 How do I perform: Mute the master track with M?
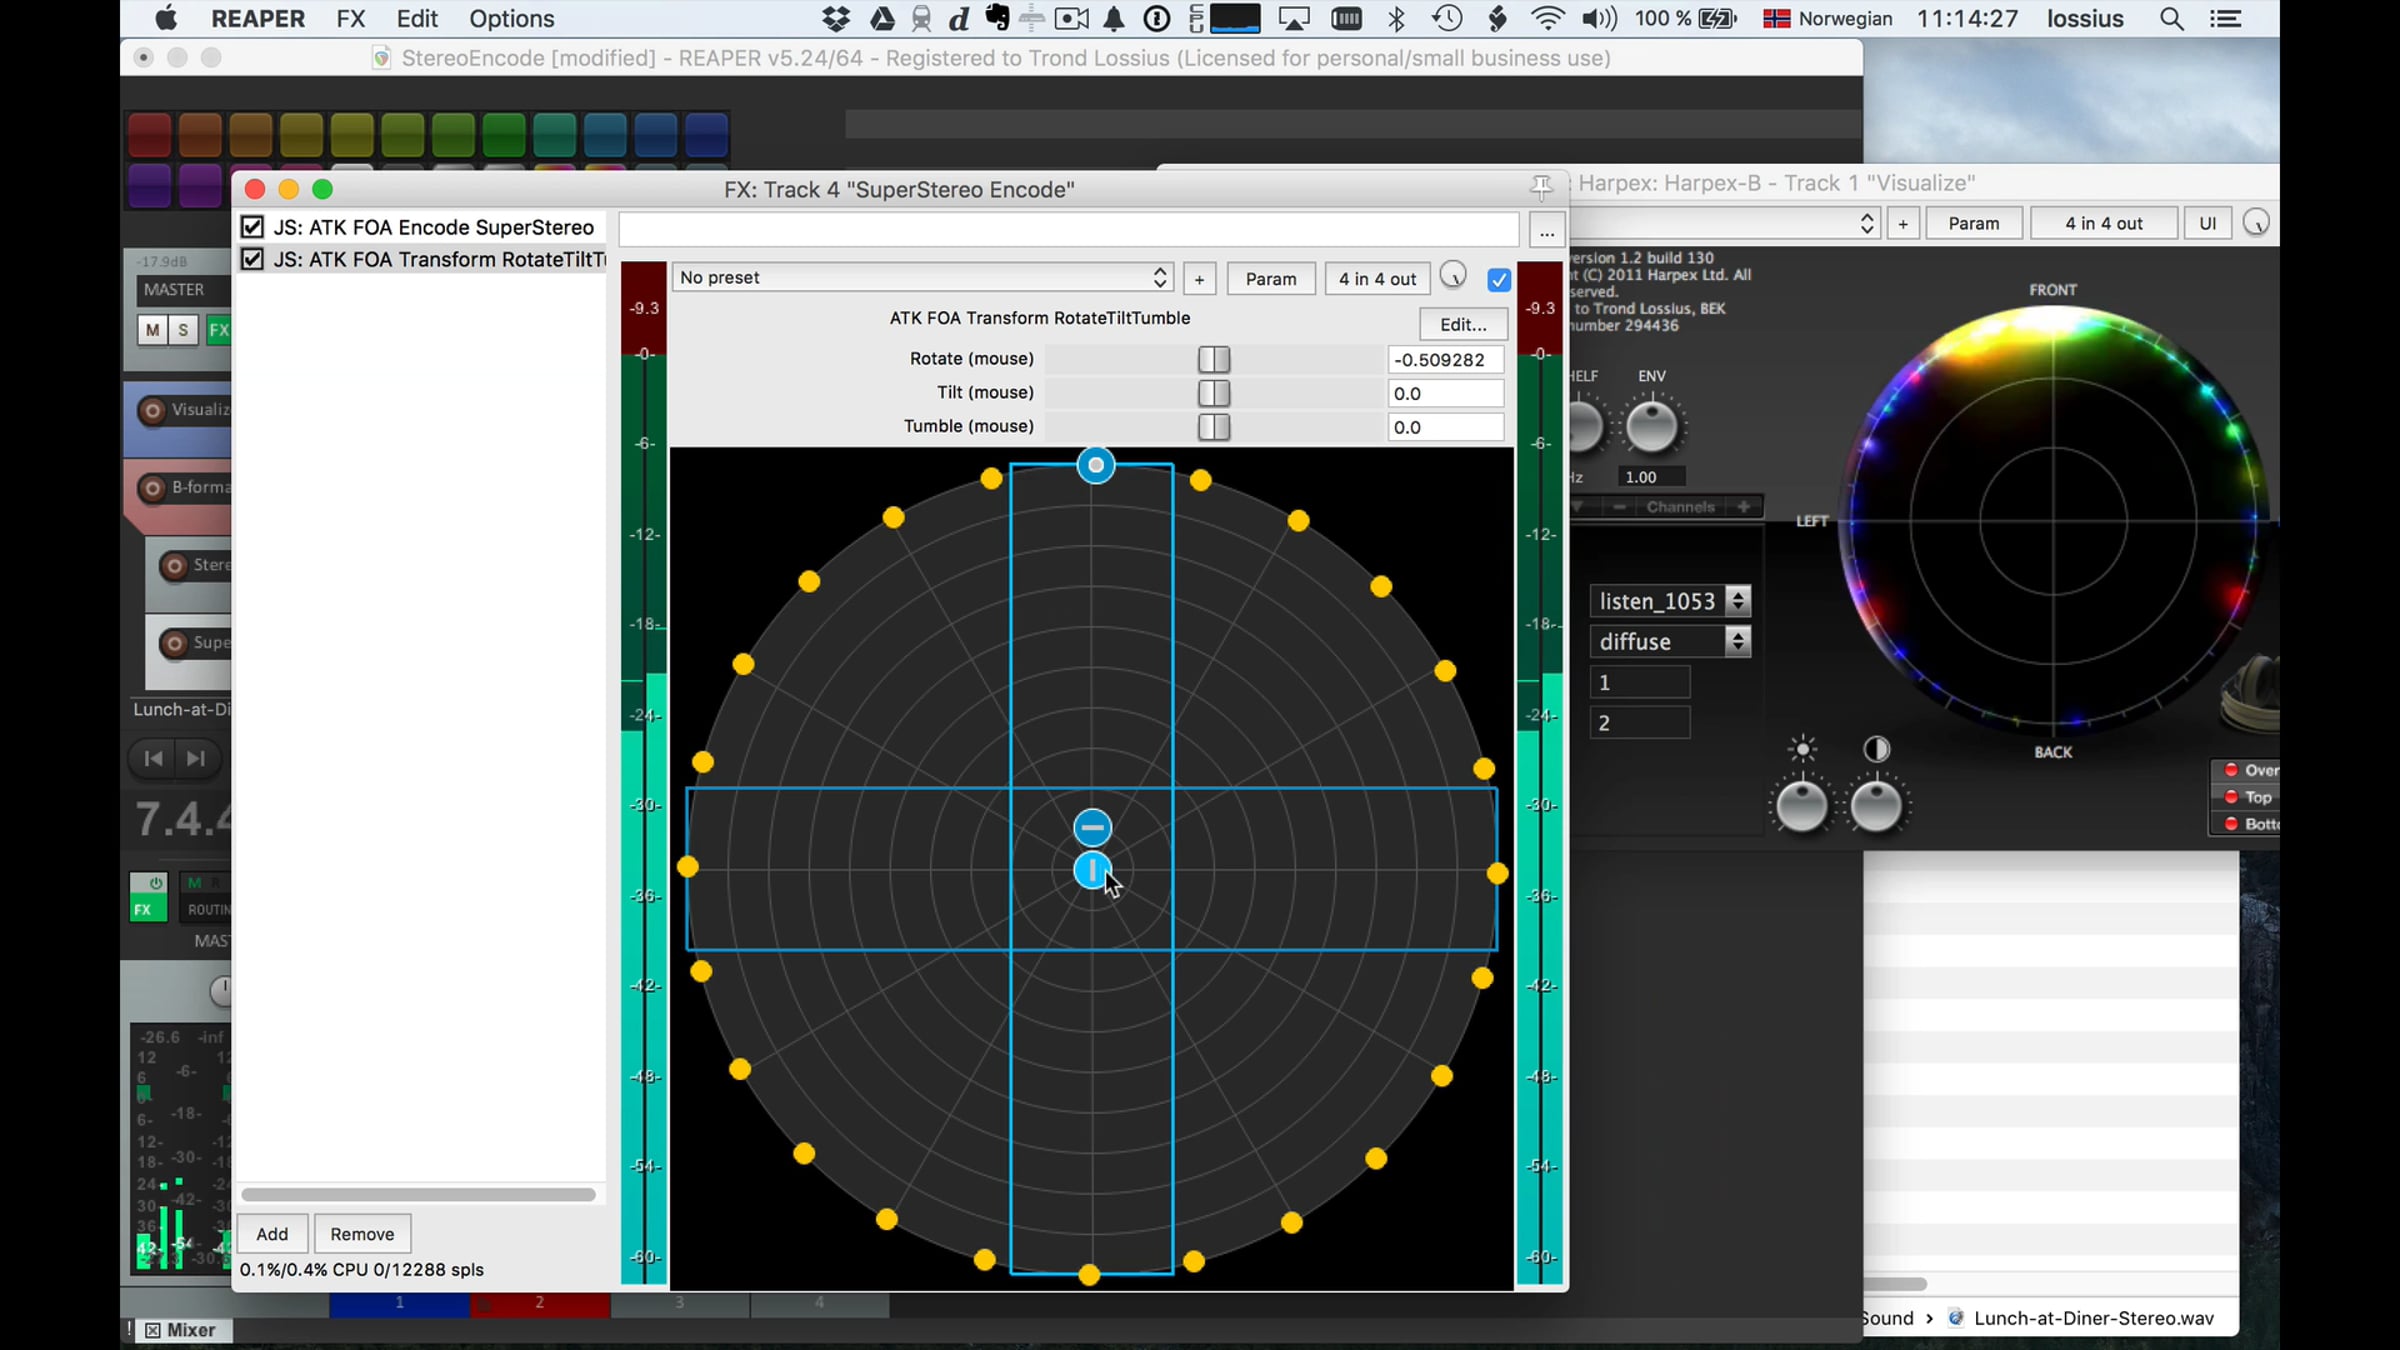click(152, 329)
